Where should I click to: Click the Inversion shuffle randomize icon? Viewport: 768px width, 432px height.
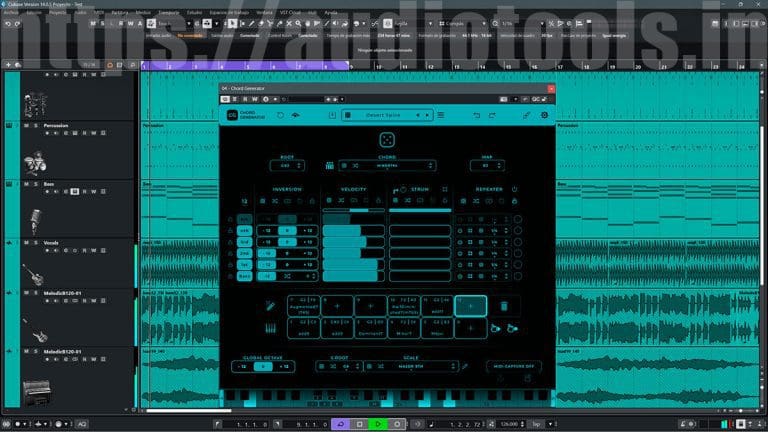tap(275, 201)
